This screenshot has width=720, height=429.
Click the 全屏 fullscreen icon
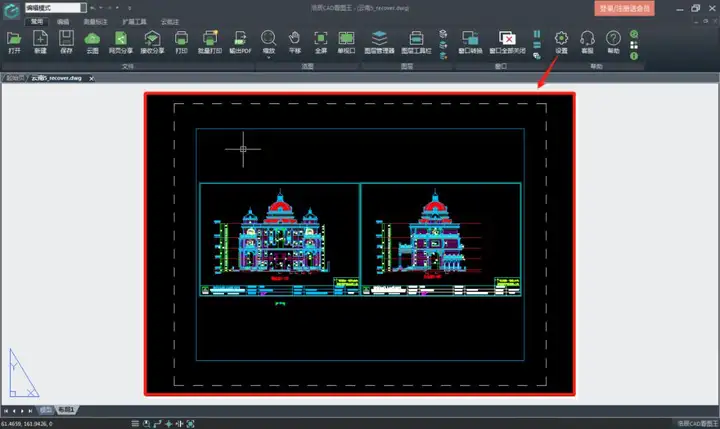coord(321,39)
